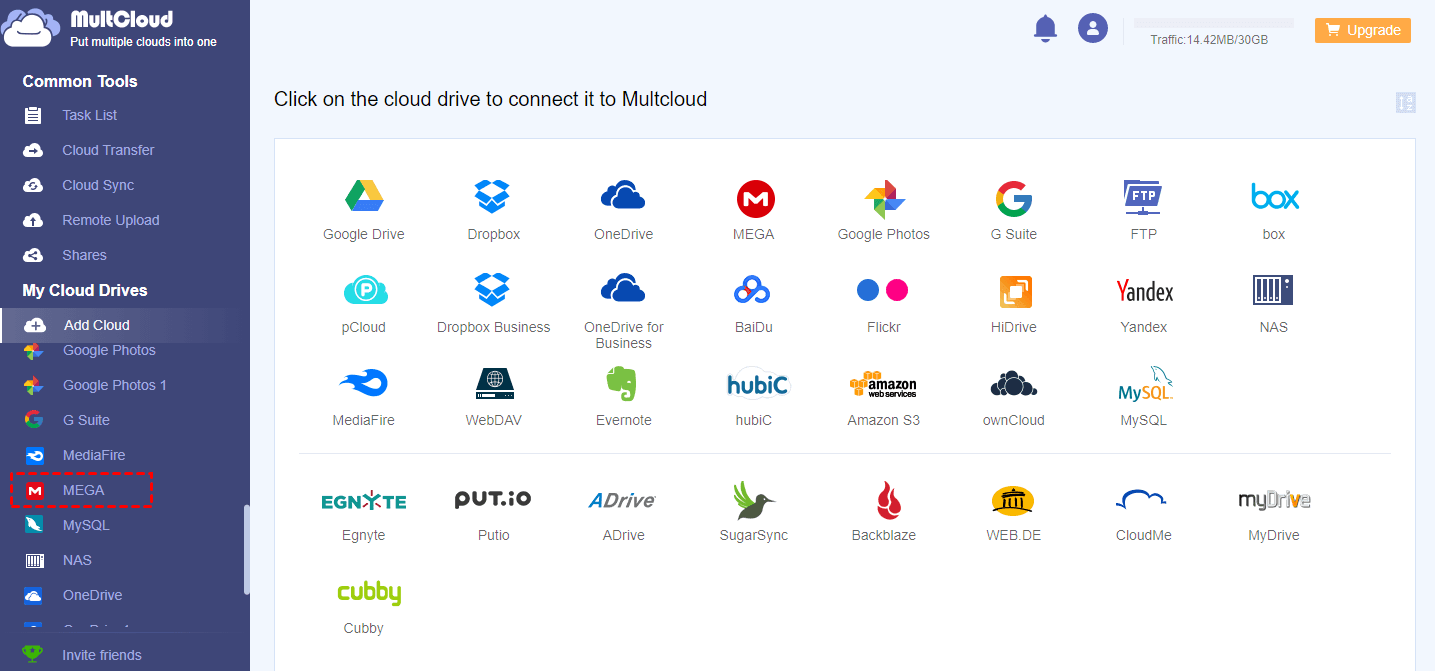
Task: Select Dropbox Business icon
Action: click(493, 290)
